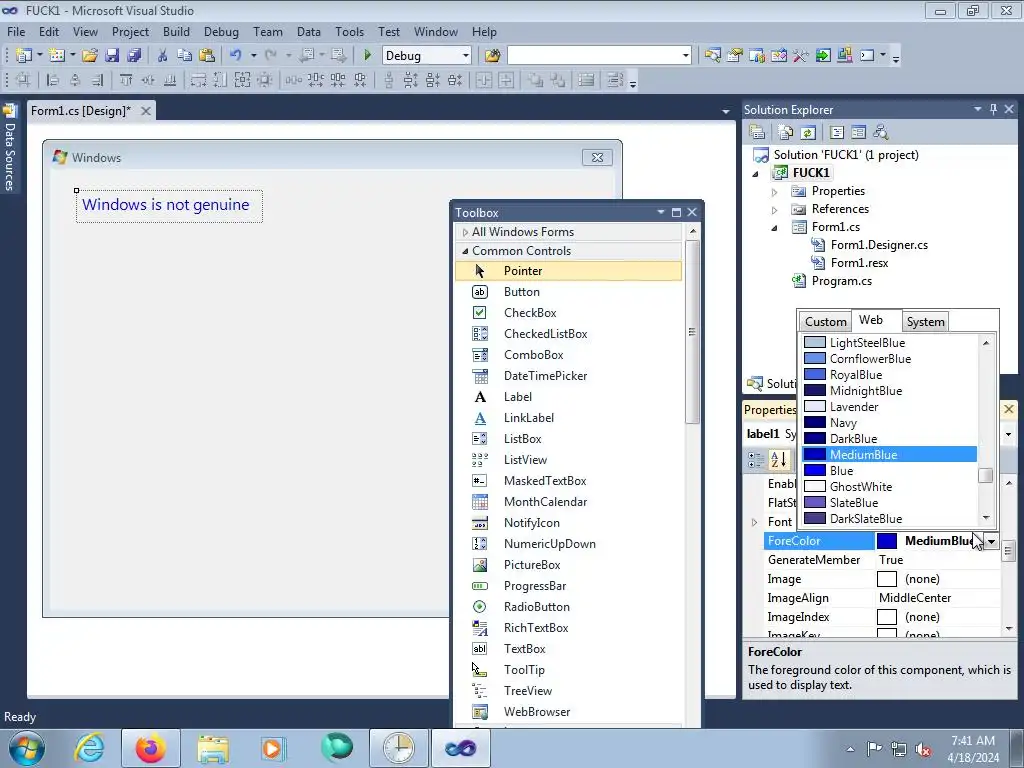The height and width of the screenshot is (768, 1024).
Task: Select Form1.Designer.cs in Solution Explorer
Action: (879, 245)
